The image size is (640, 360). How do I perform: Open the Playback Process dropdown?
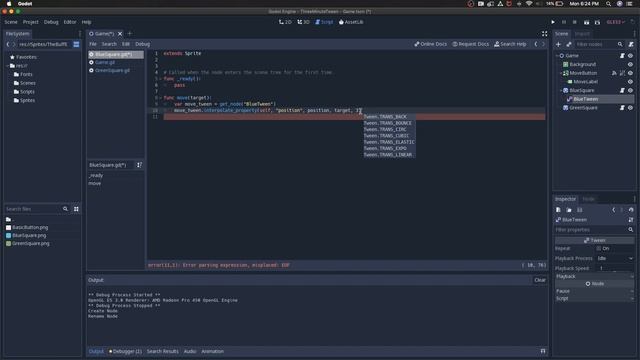pos(615,258)
